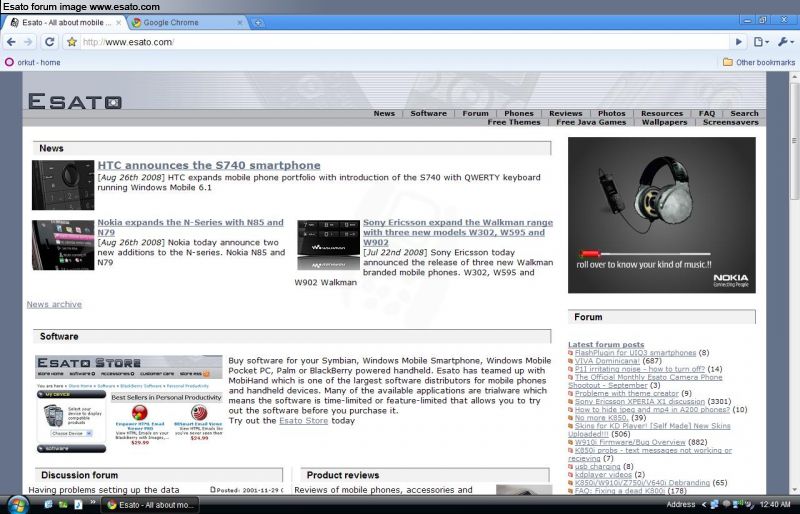Click the Esato Store screenshot image
Viewport: 800px width, 514px height.
(x=130, y=405)
